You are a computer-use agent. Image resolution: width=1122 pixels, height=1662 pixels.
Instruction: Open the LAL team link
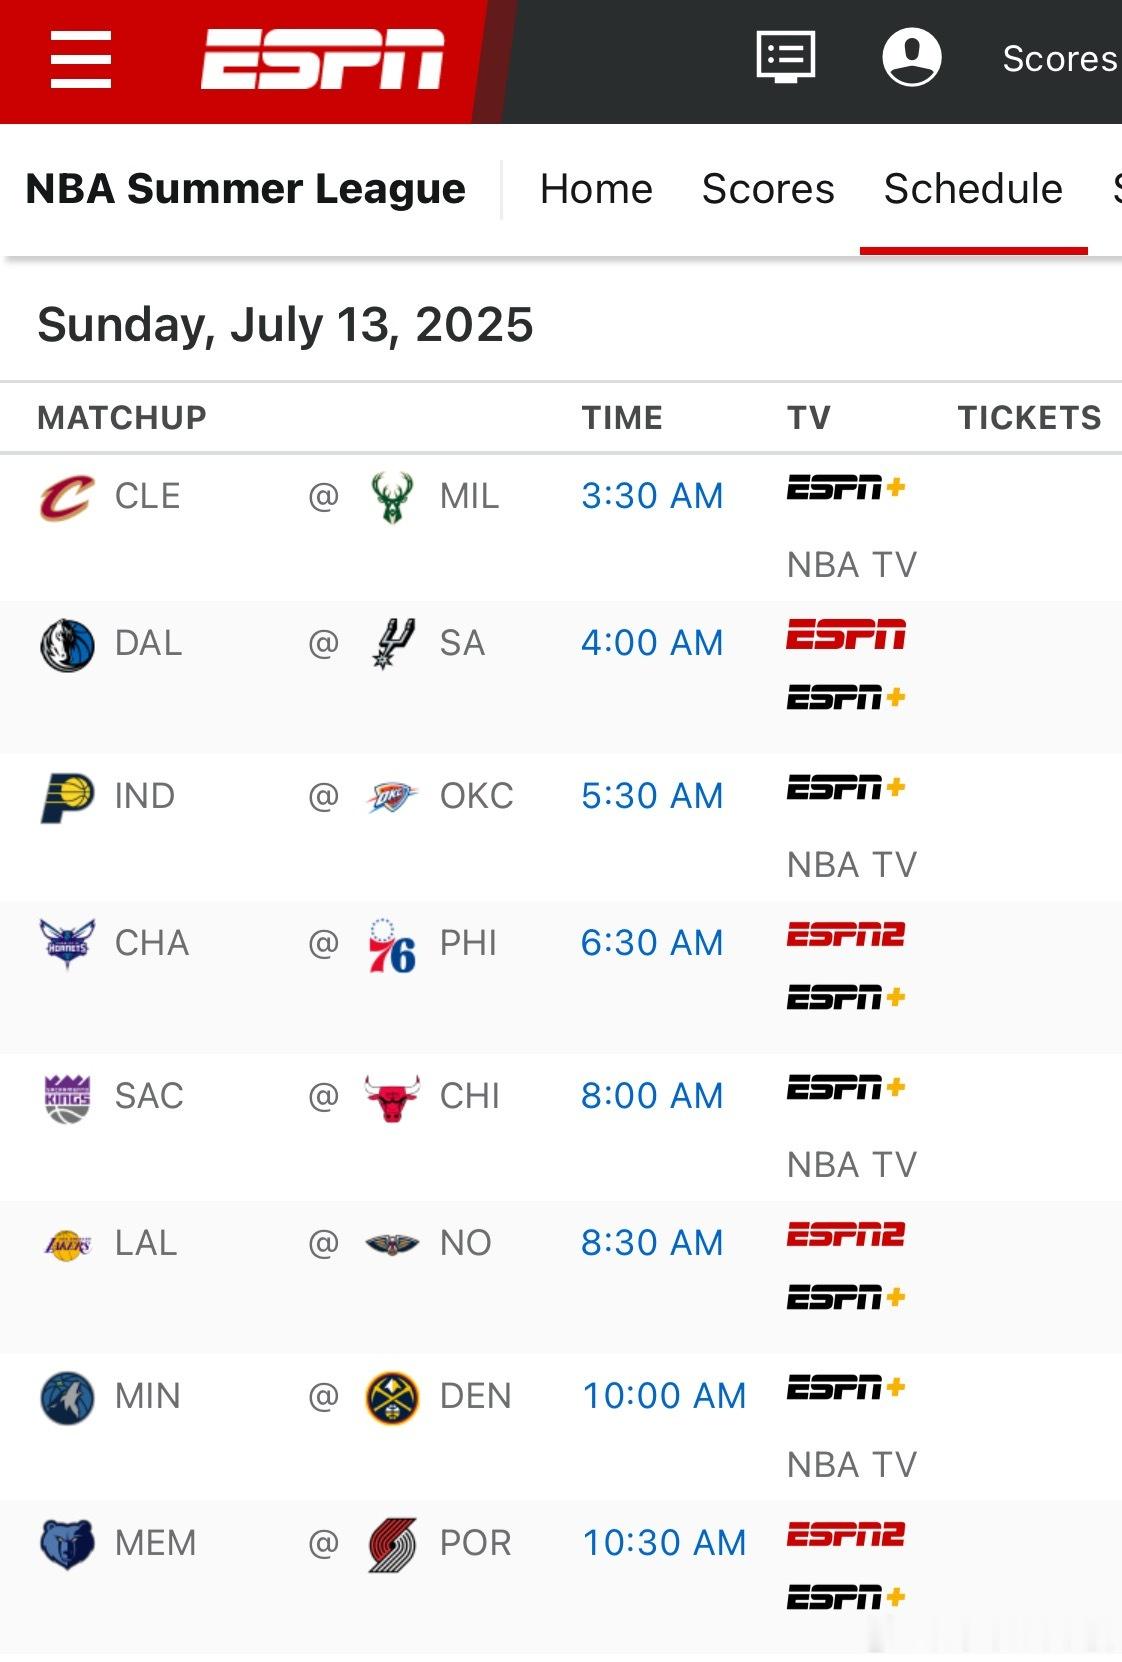coord(146,1243)
